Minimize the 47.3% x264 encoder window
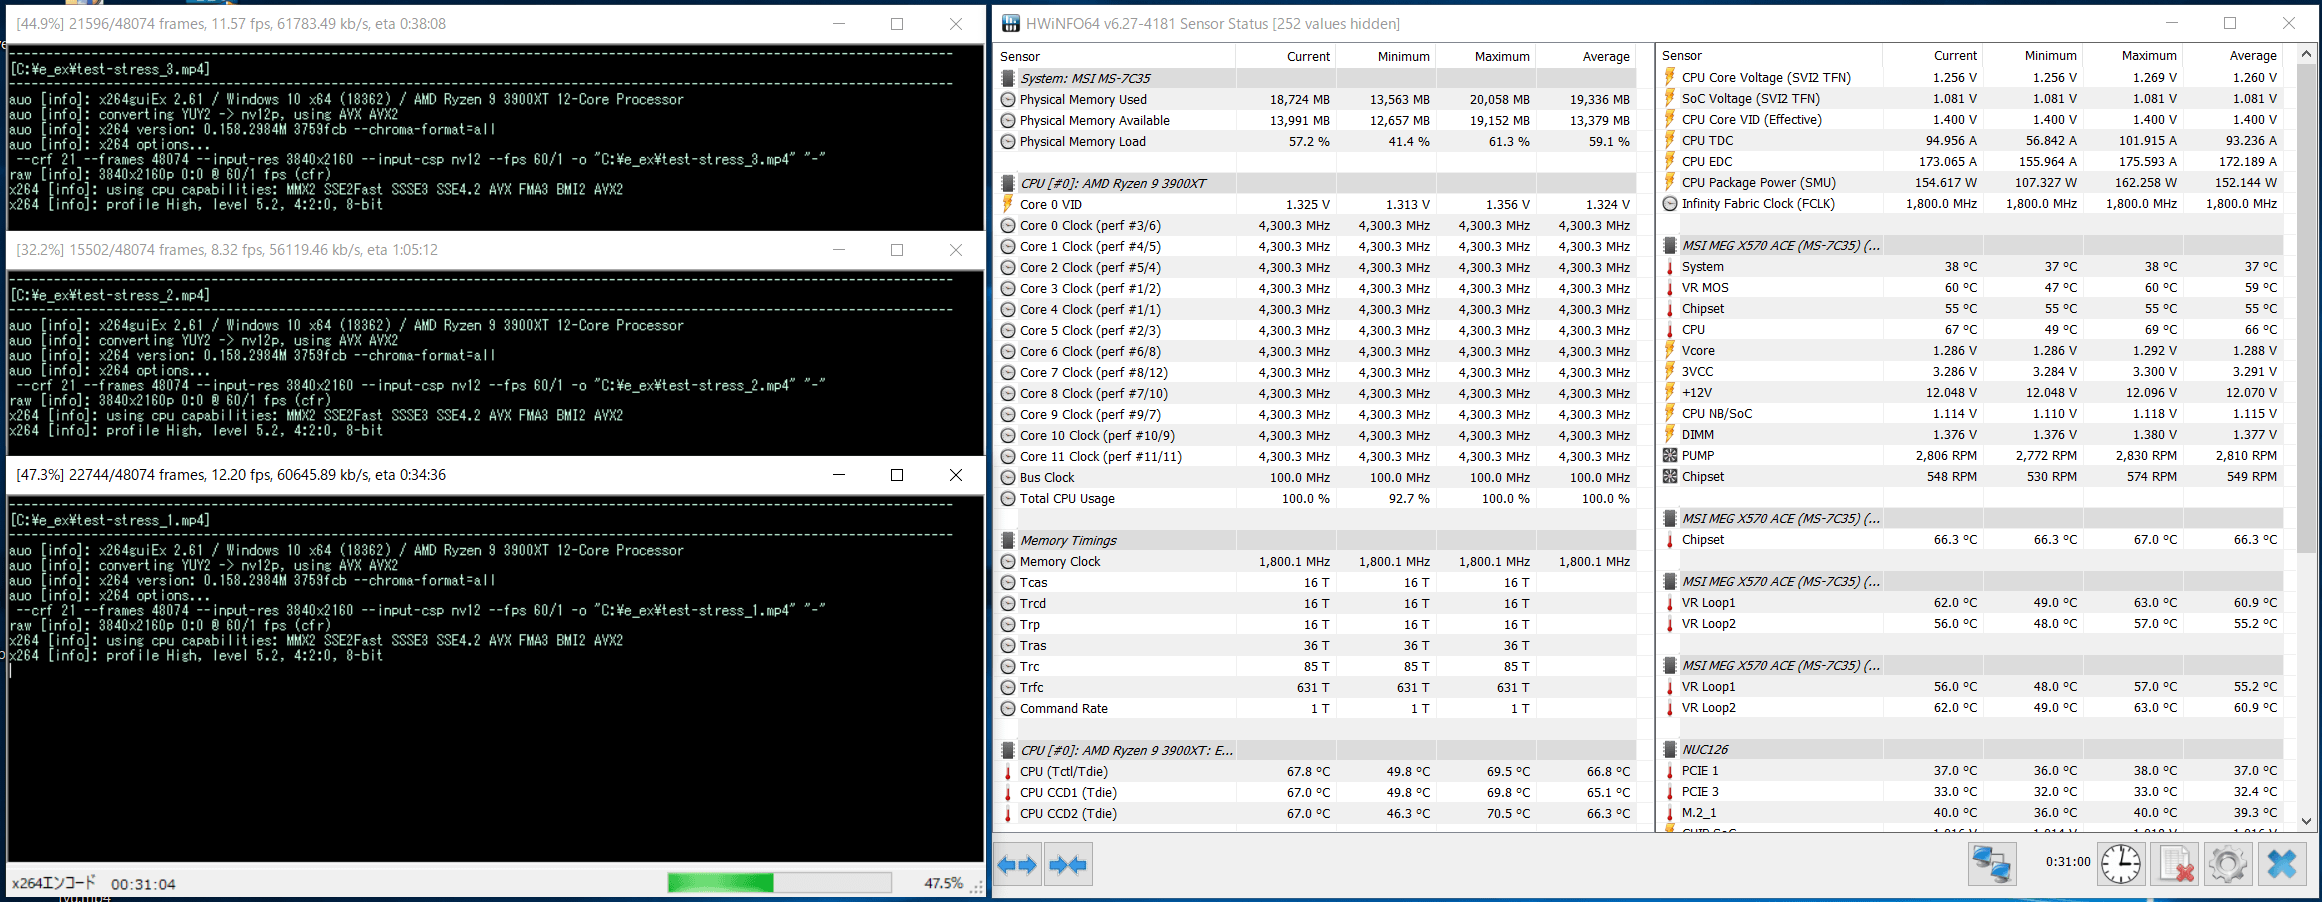2322x902 pixels. pyautogui.click(x=839, y=475)
